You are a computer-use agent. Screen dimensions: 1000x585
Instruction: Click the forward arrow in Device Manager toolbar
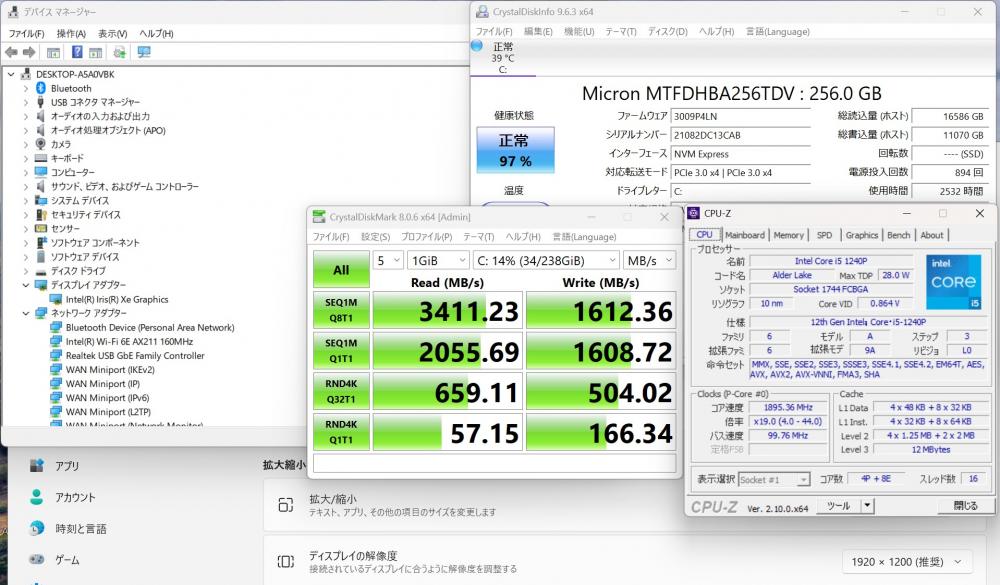[29, 52]
